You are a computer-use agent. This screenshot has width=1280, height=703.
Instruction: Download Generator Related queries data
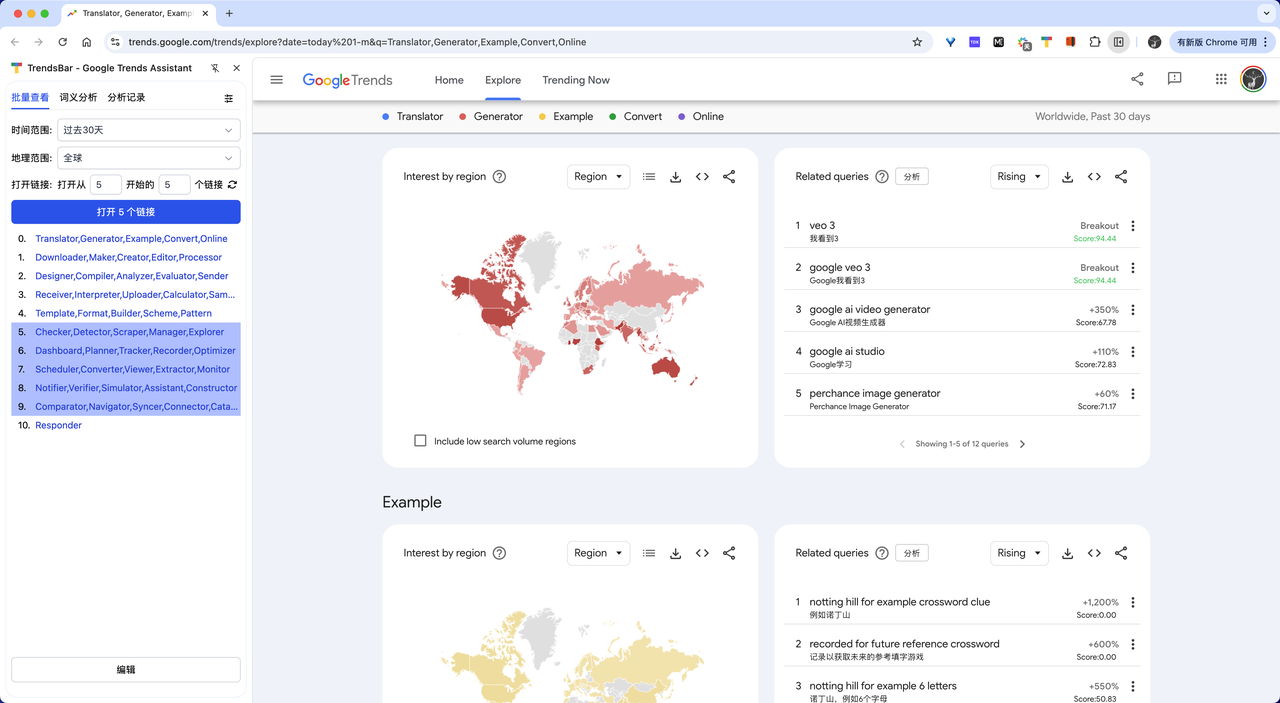(x=1068, y=177)
